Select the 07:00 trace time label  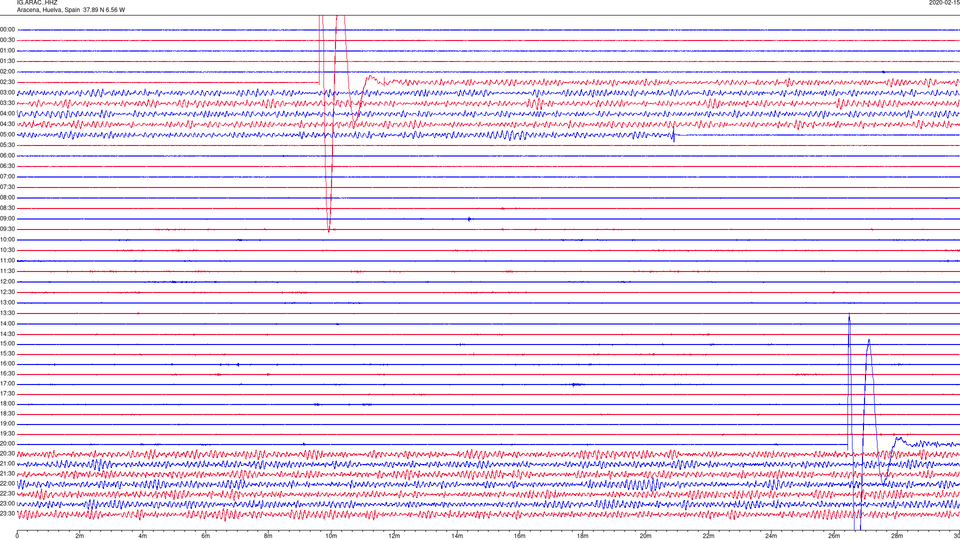[x=7, y=176]
